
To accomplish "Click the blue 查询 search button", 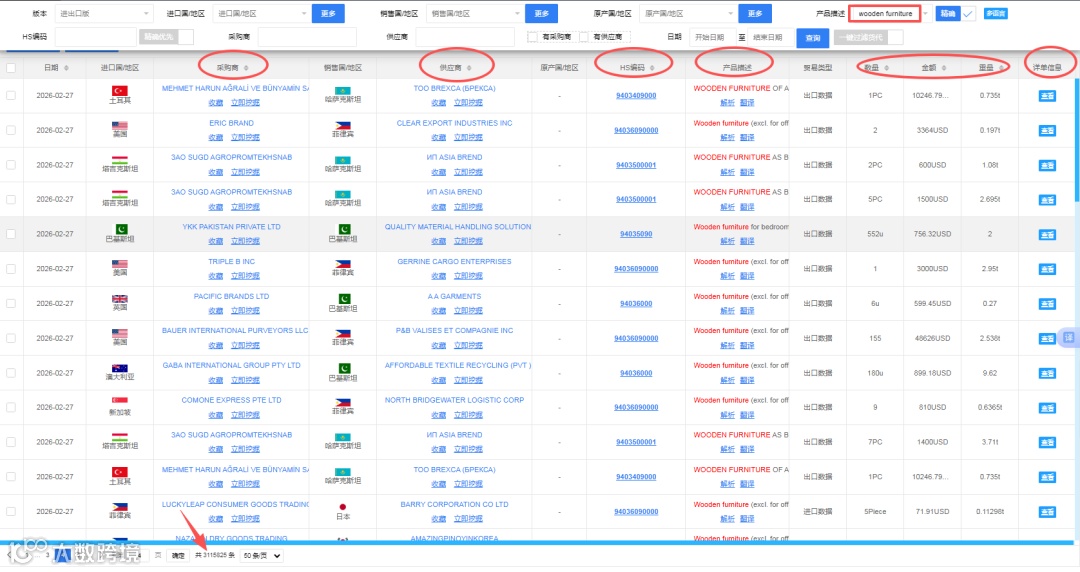I will (x=813, y=38).
